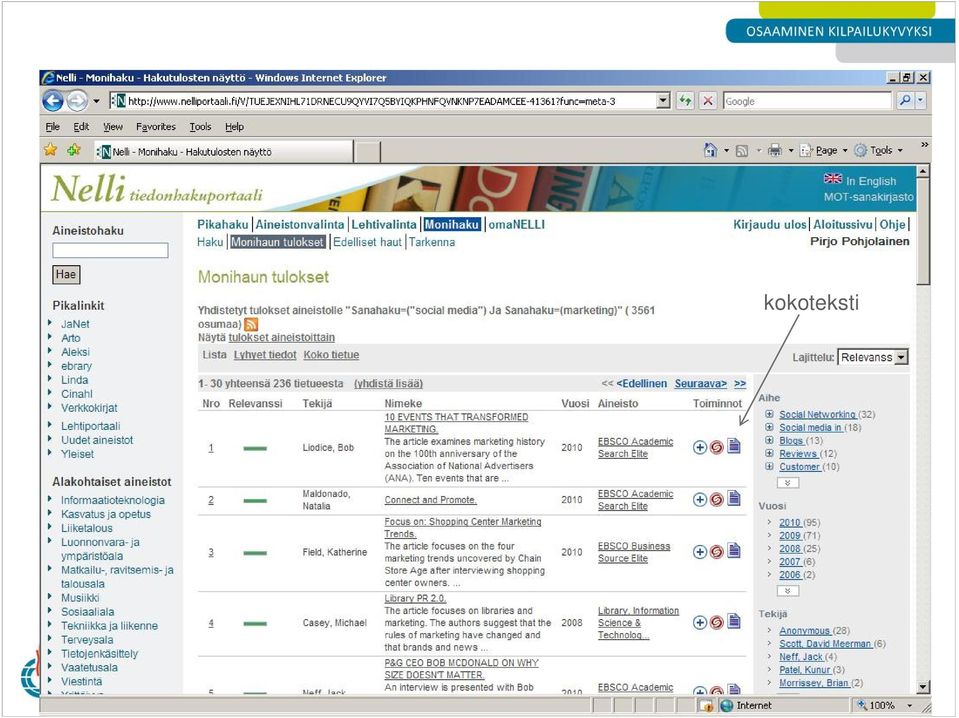Screen dimensions: 959x718
Task: Expand the Social media in subject facet
Action: click(x=769, y=427)
